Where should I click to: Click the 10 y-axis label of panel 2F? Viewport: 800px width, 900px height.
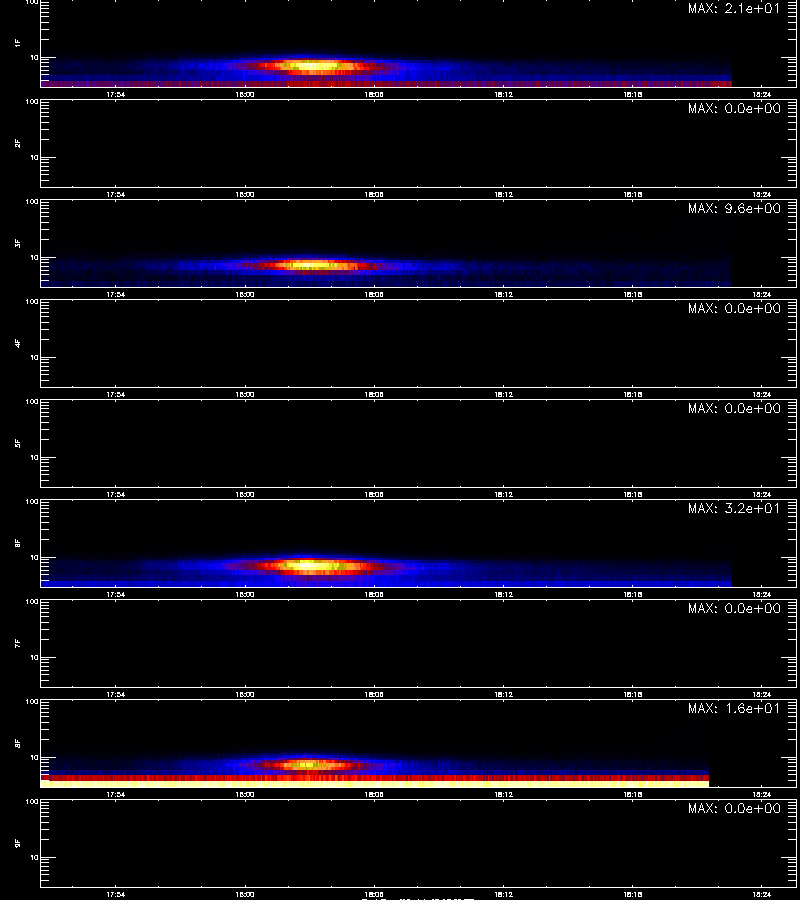pyautogui.click(x=34, y=157)
